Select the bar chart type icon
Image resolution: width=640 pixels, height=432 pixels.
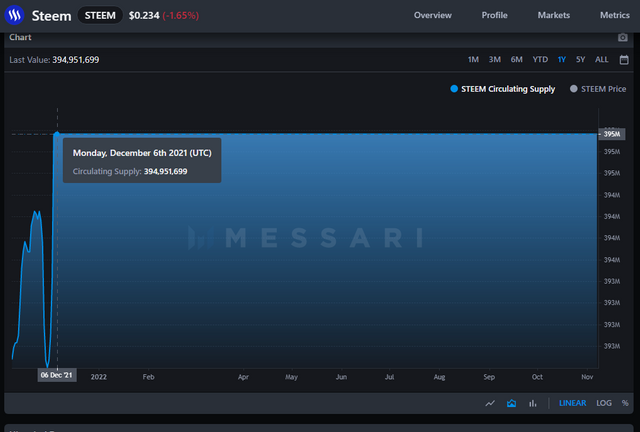533,403
